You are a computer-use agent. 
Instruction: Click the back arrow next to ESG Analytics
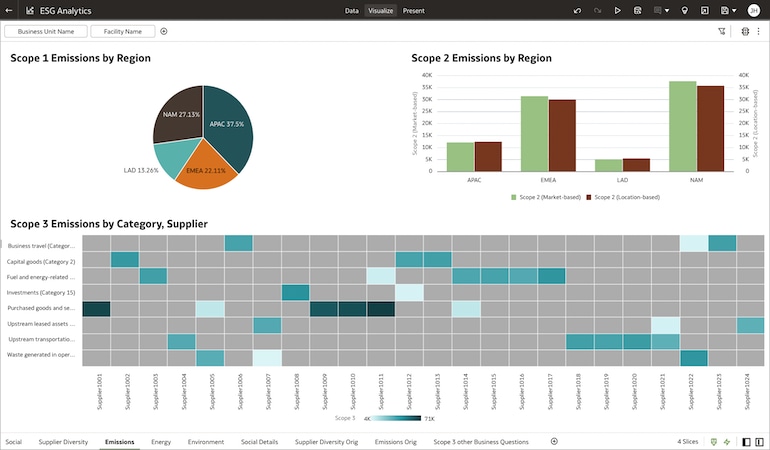9,10
